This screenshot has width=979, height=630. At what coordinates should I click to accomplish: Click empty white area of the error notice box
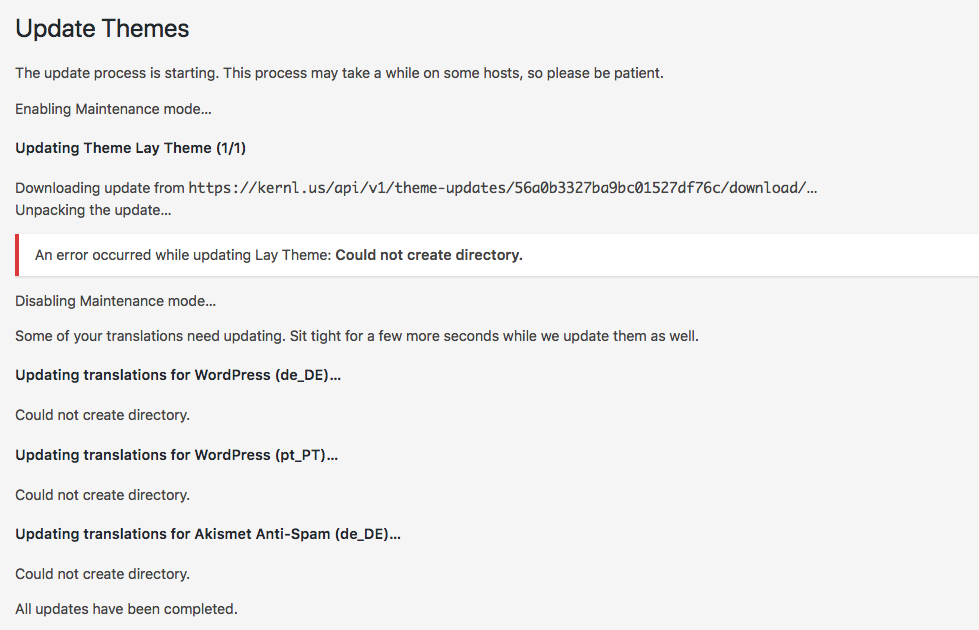point(750,255)
